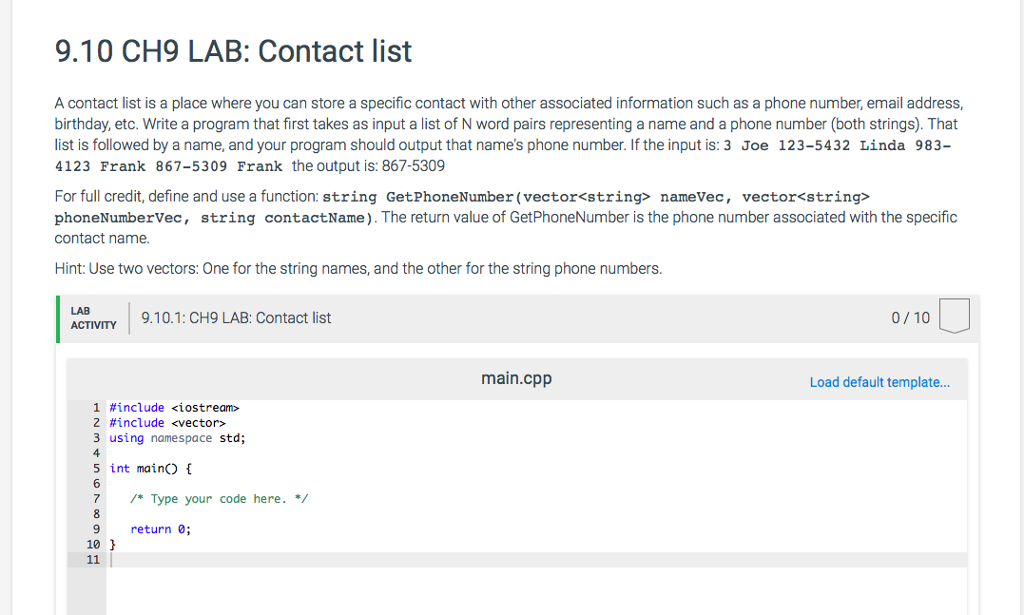
Task: Click the LAB ACTIVITY label
Action: (91, 318)
